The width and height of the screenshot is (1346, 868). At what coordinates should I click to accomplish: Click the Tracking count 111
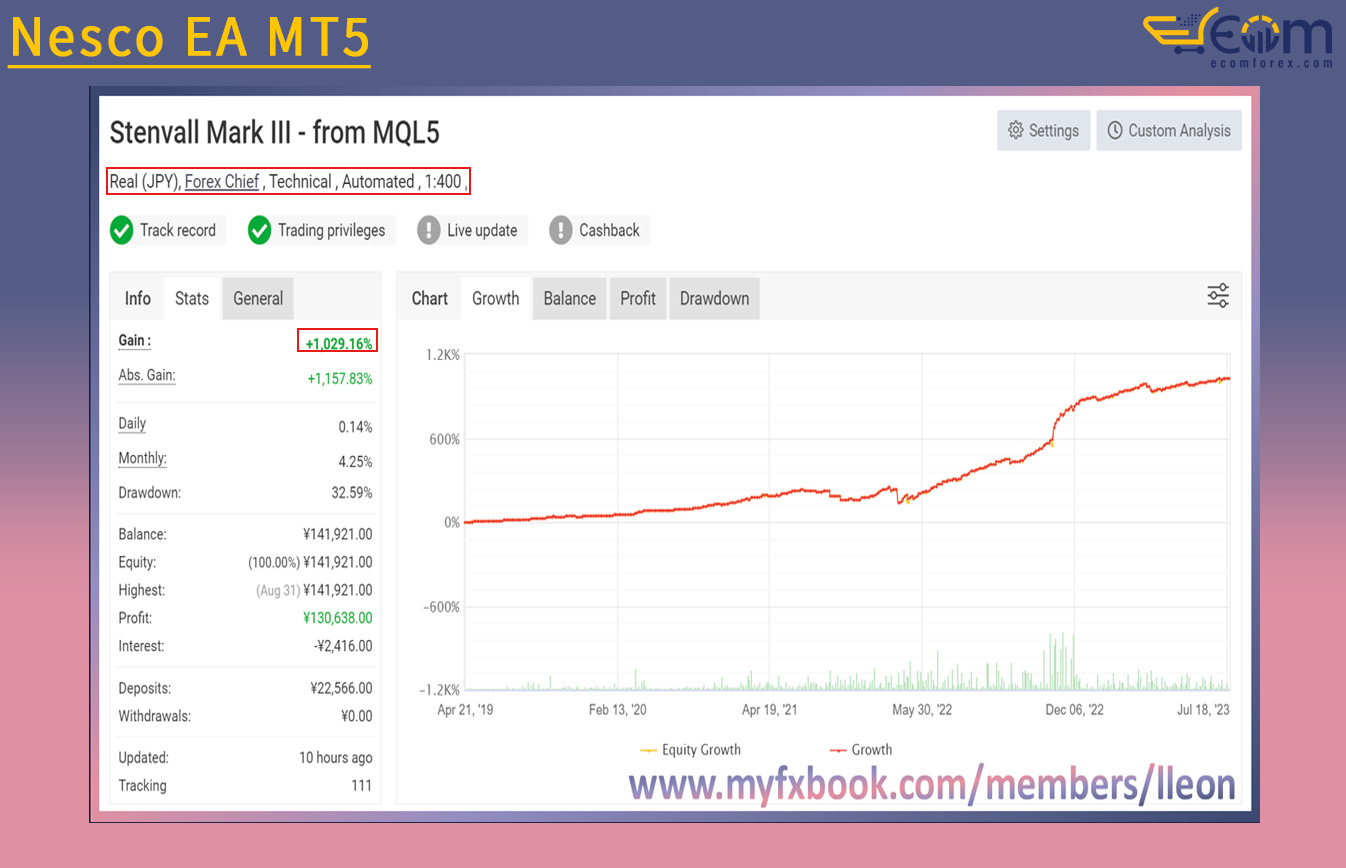(x=362, y=786)
